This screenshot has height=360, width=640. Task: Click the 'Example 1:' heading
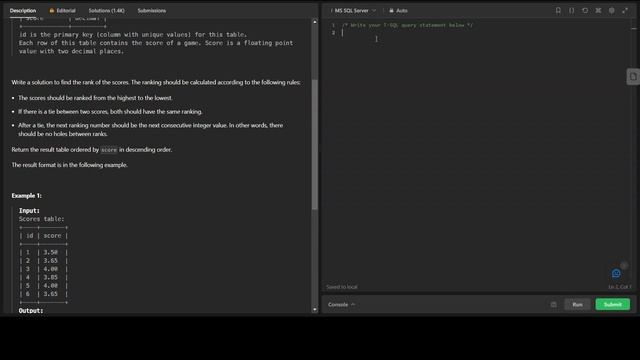coord(27,196)
